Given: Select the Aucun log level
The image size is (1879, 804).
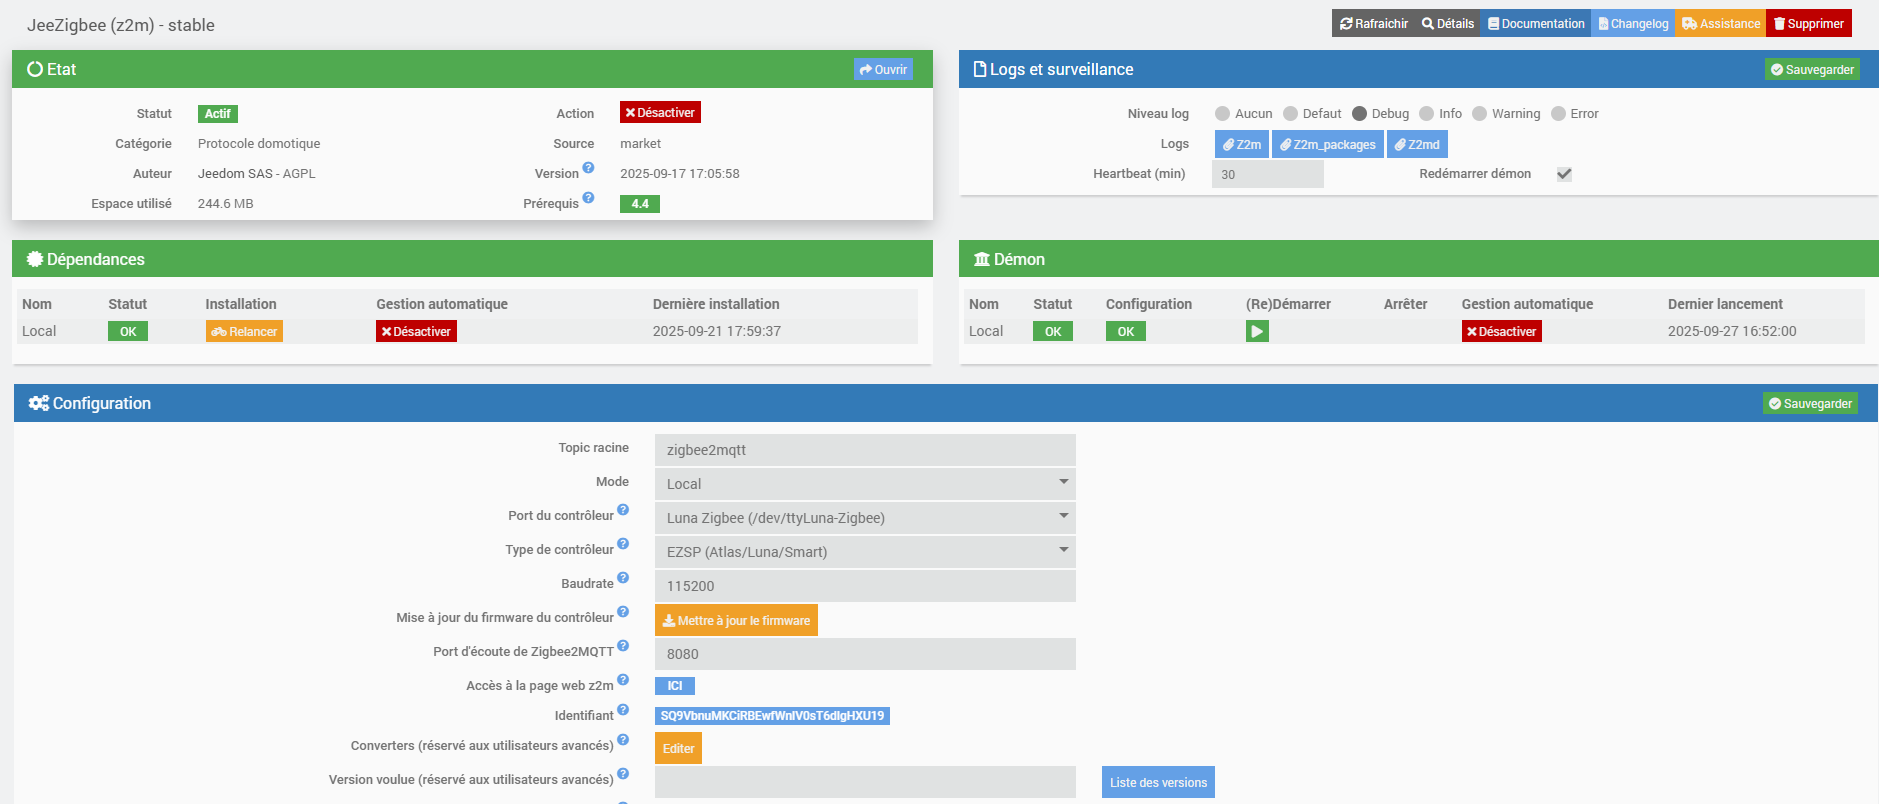Looking at the screenshot, I should coord(1222,114).
